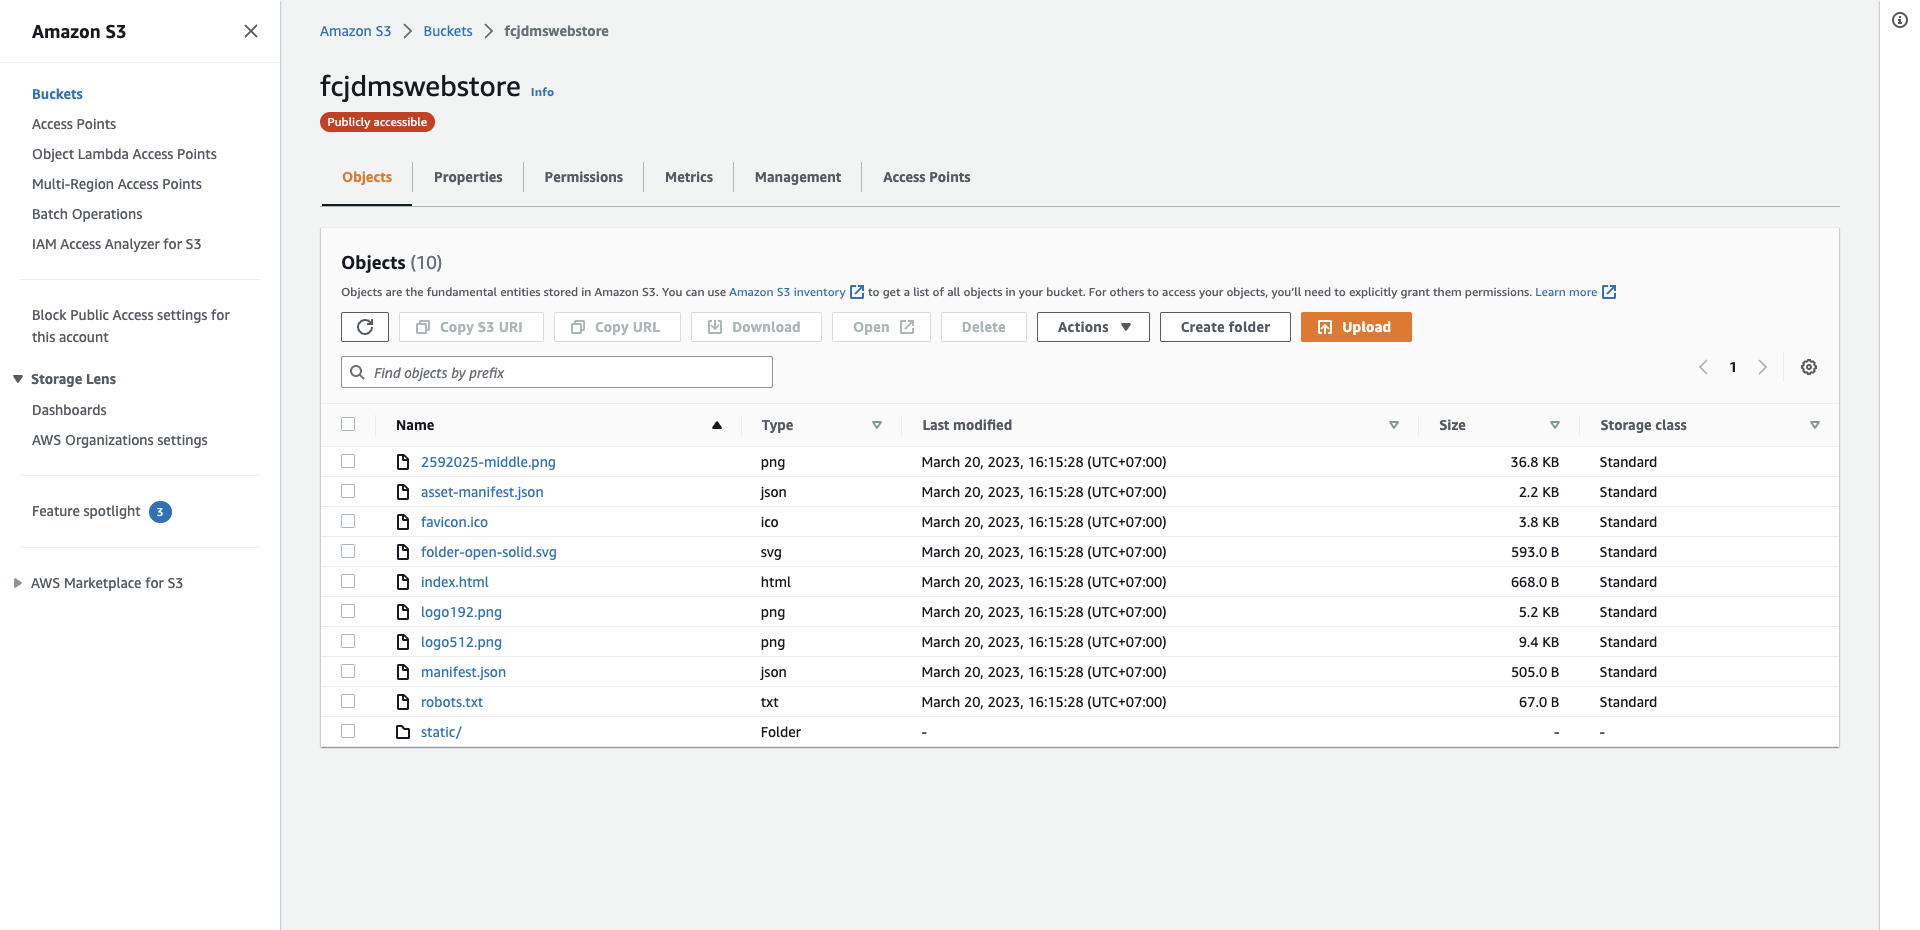
Task: Click file icon beside manifest.json
Action: 403,672
